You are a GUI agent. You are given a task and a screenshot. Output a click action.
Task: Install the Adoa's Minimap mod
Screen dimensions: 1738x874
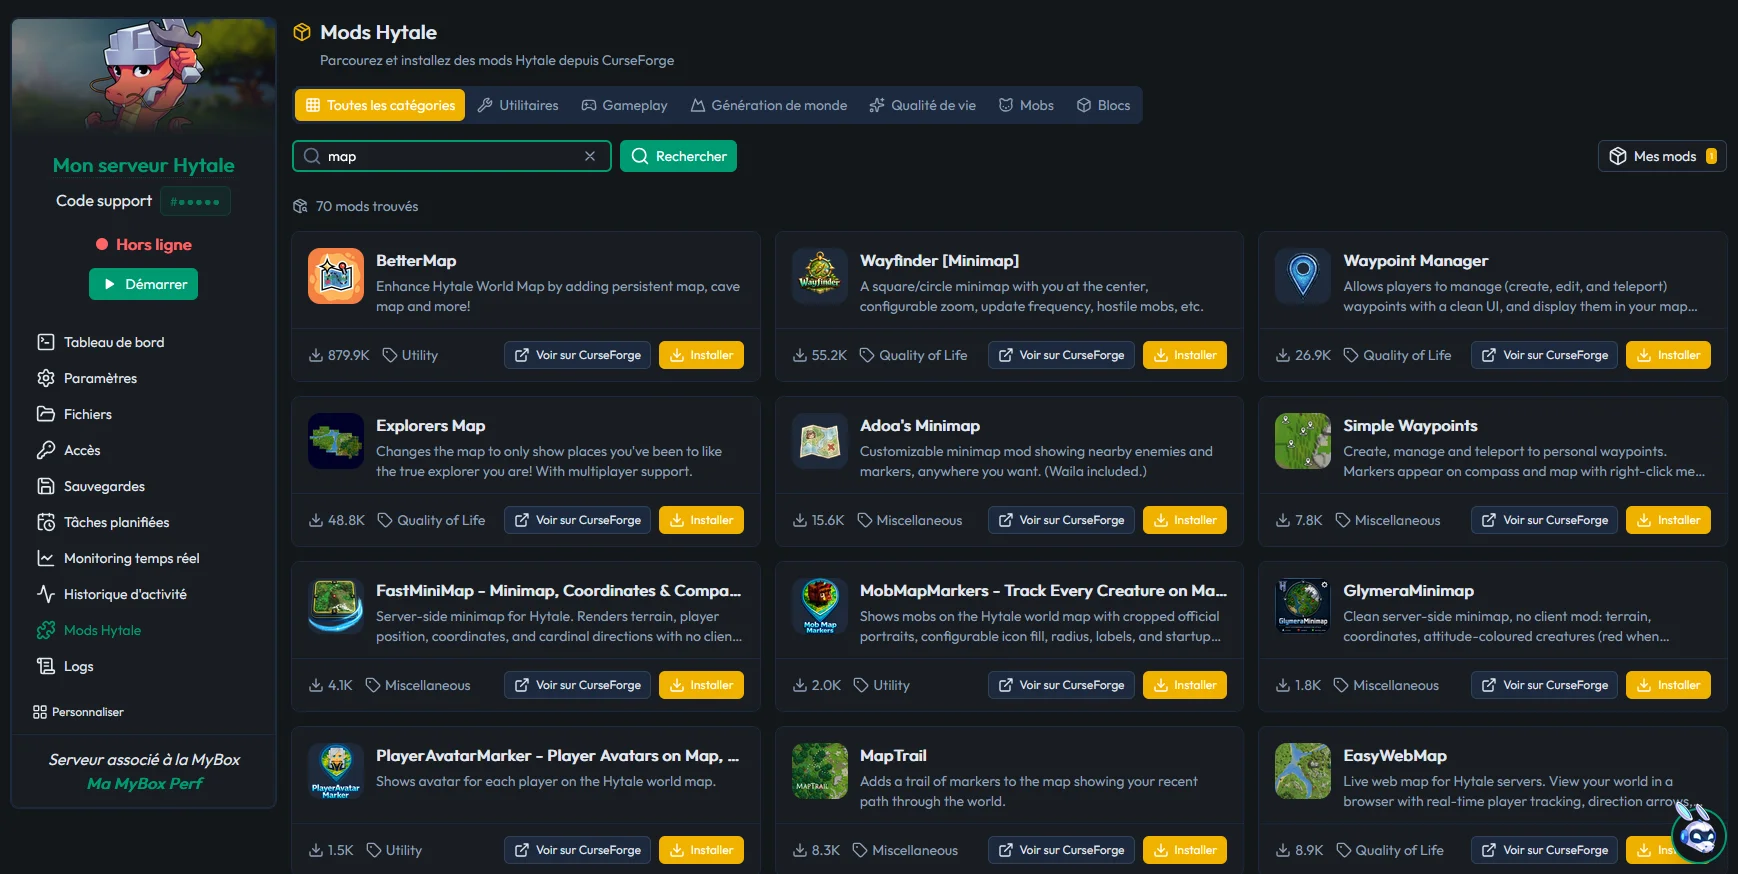[1185, 520]
